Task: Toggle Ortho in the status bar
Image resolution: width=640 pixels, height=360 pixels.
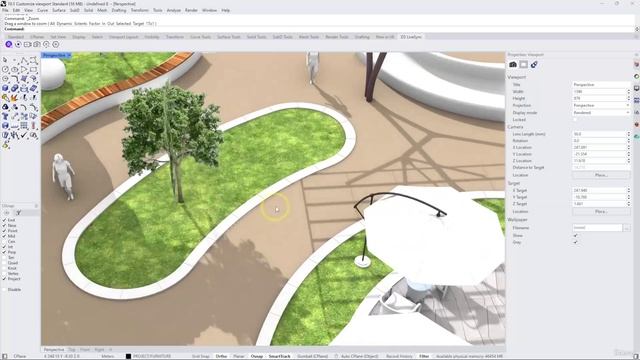Action: point(221,356)
